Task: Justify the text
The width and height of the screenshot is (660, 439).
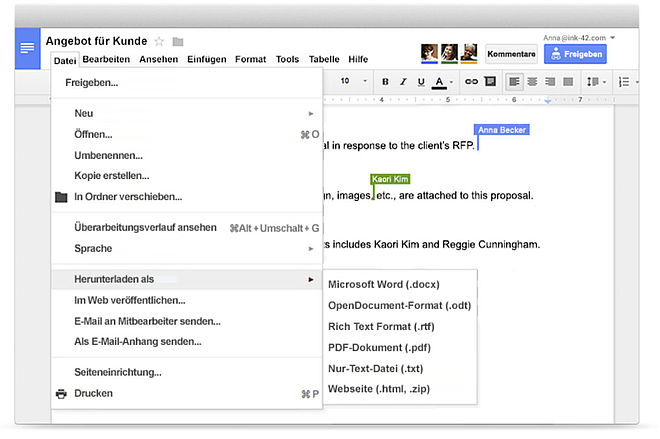Action: [568, 82]
